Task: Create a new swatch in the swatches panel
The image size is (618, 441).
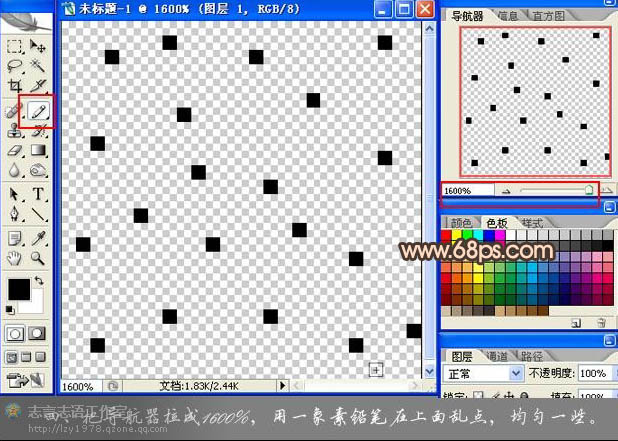Action: (x=576, y=323)
